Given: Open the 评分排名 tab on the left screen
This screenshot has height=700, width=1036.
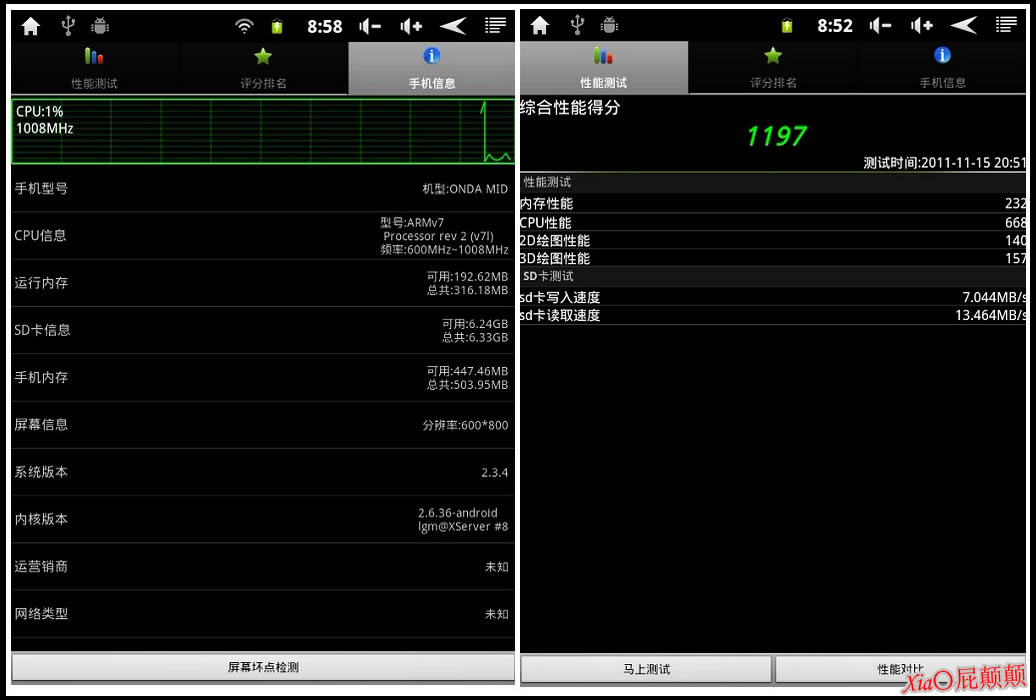Looking at the screenshot, I should [x=263, y=68].
